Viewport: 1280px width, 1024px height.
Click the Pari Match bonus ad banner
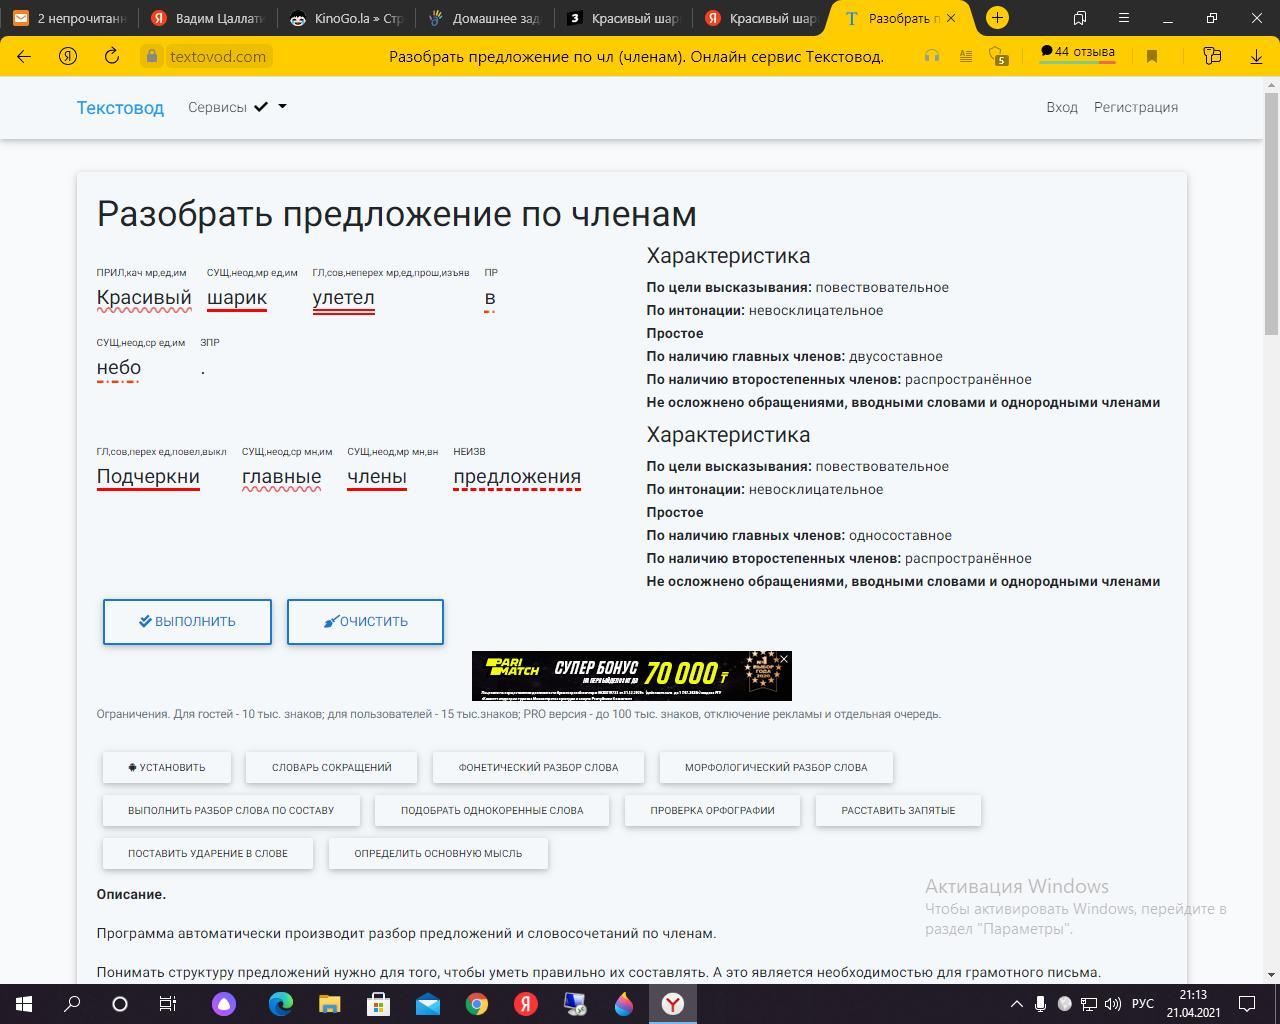(x=631, y=676)
